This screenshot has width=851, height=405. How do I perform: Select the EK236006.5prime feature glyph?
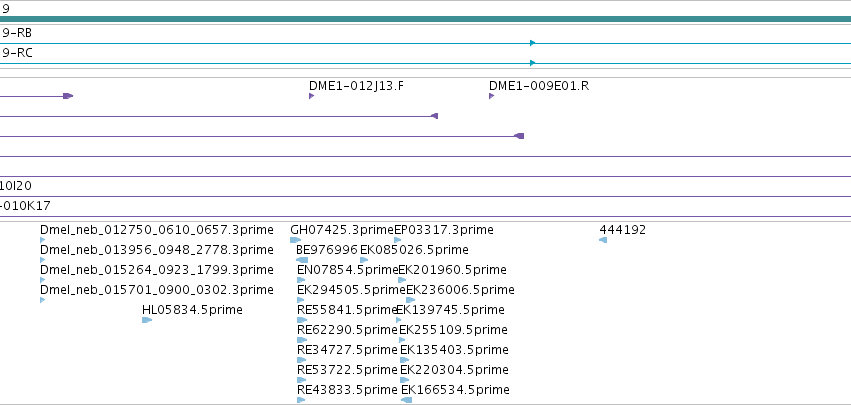click(x=411, y=300)
